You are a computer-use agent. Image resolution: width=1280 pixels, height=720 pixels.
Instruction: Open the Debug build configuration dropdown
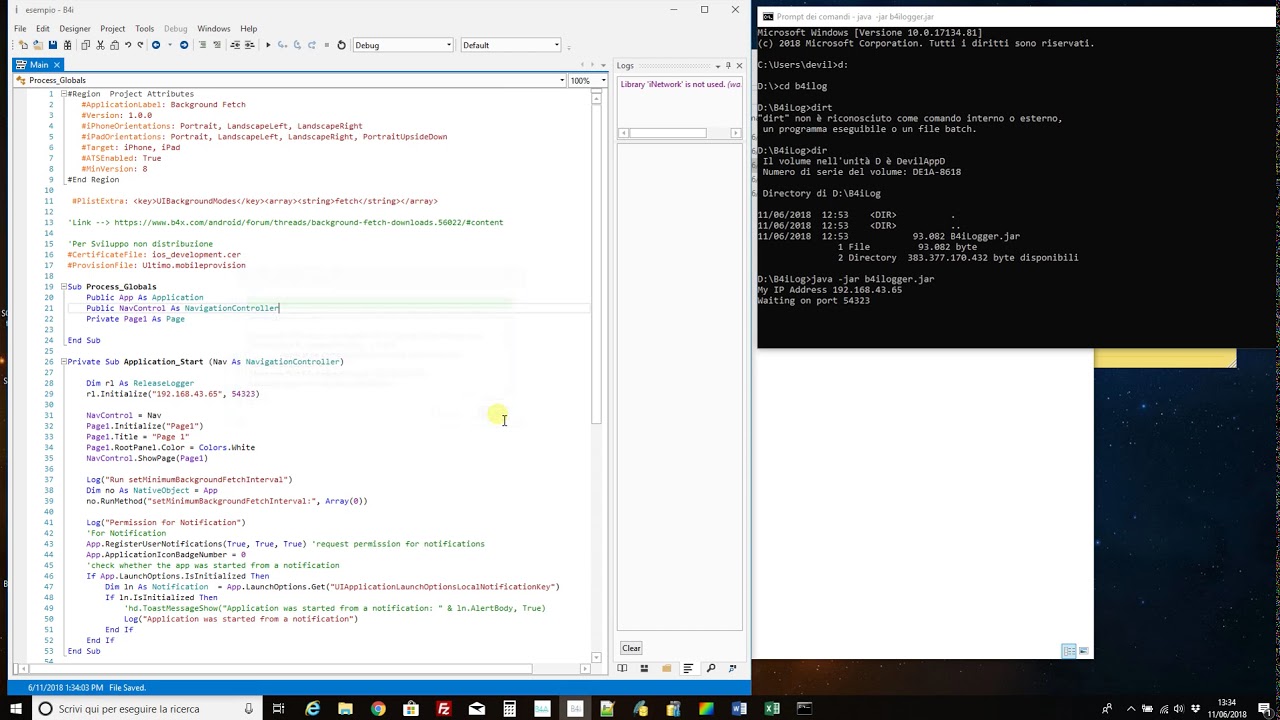pyautogui.click(x=403, y=45)
